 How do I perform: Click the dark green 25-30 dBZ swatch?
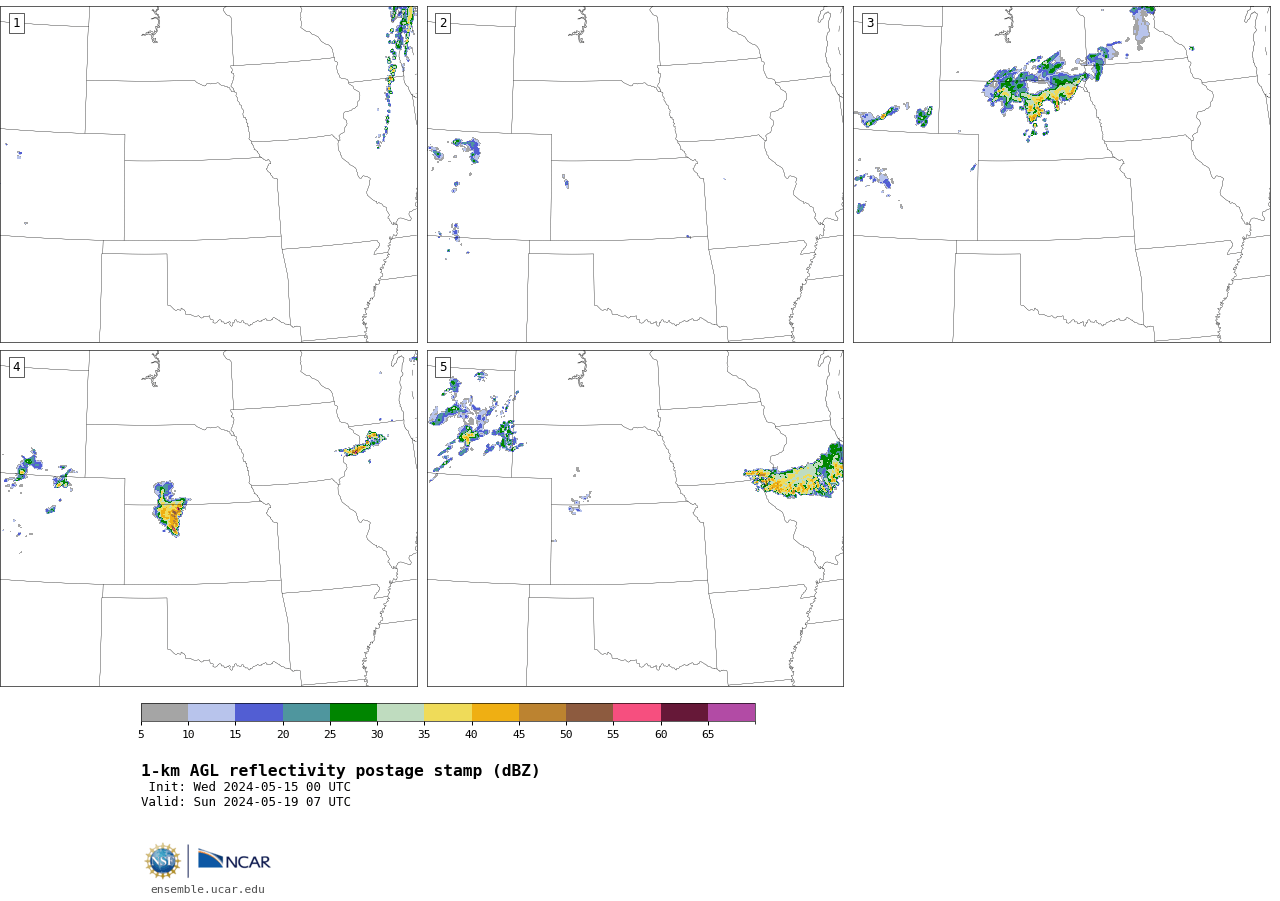coord(353,713)
